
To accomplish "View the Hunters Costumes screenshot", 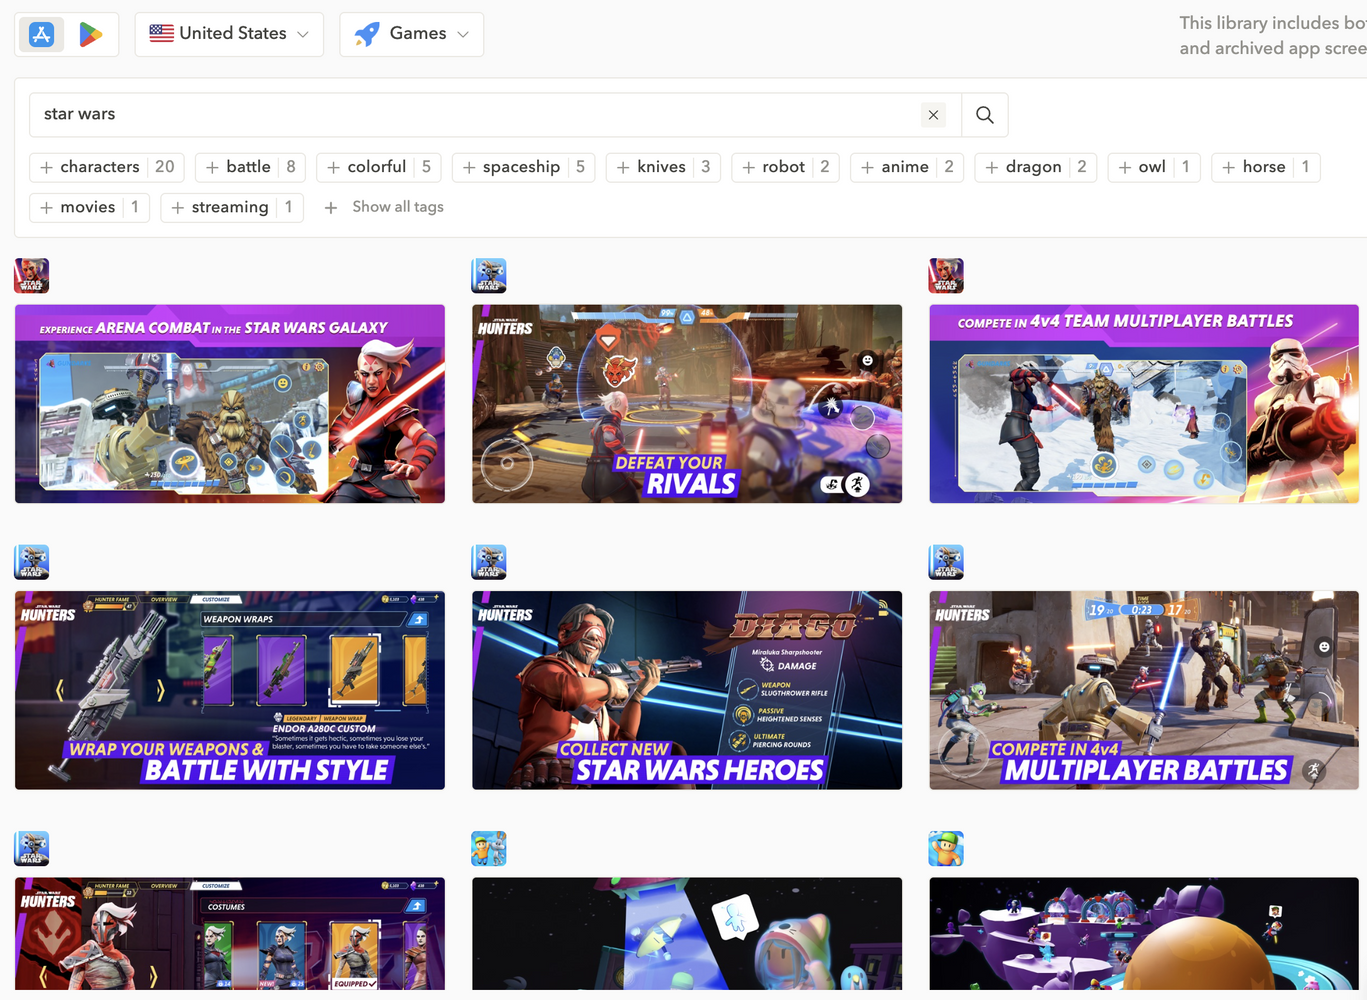I will [230, 934].
